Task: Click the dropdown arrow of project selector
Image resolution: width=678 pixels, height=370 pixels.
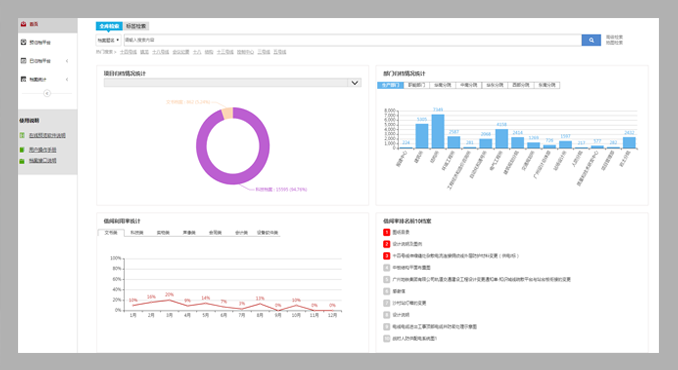Action: [x=355, y=83]
